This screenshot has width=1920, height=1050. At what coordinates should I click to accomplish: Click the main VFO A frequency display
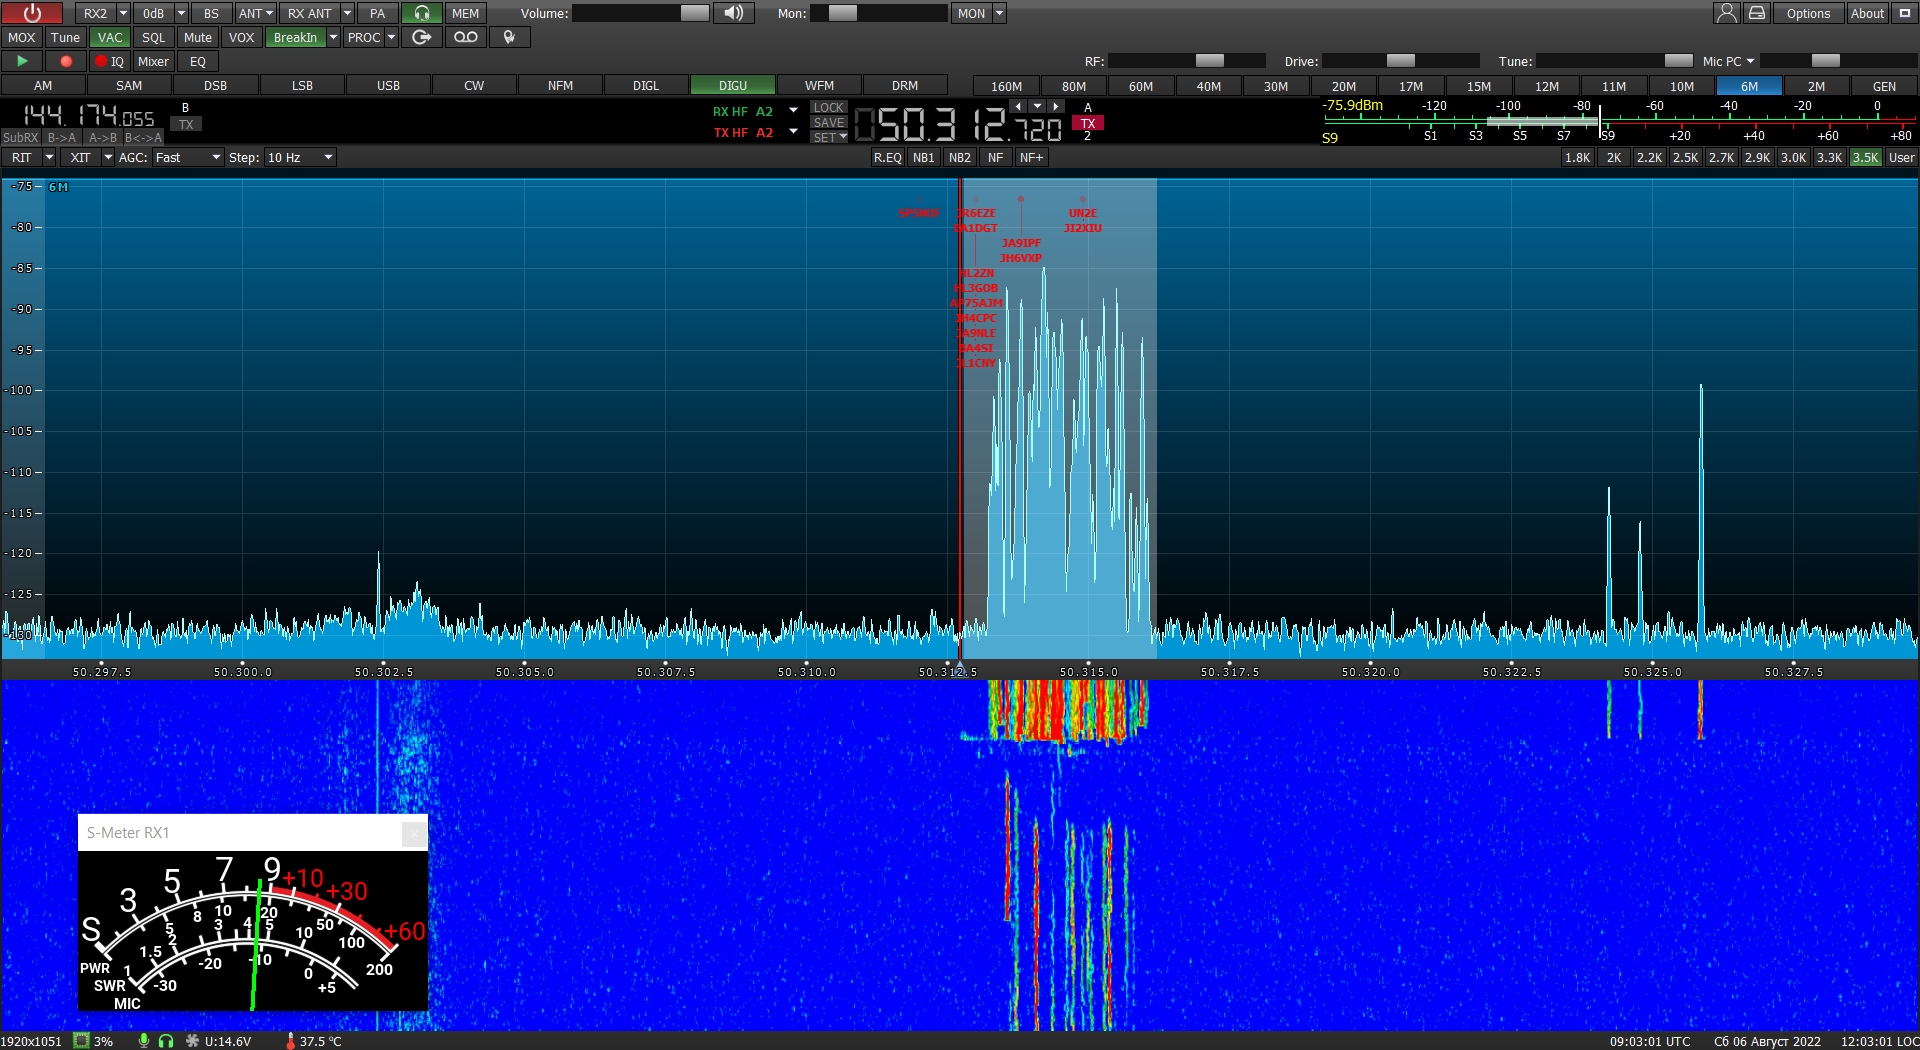click(958, 124)
